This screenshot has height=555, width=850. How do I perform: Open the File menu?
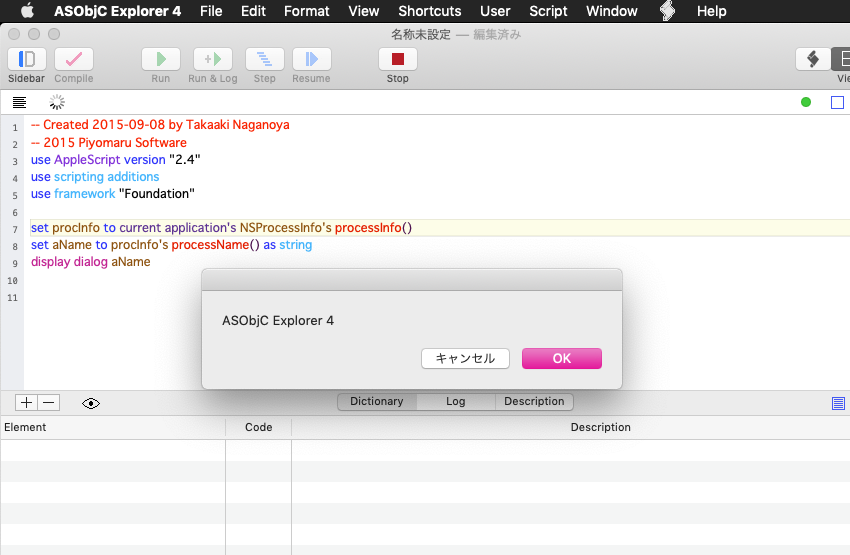pyautogui.click(x=211, y=11)
